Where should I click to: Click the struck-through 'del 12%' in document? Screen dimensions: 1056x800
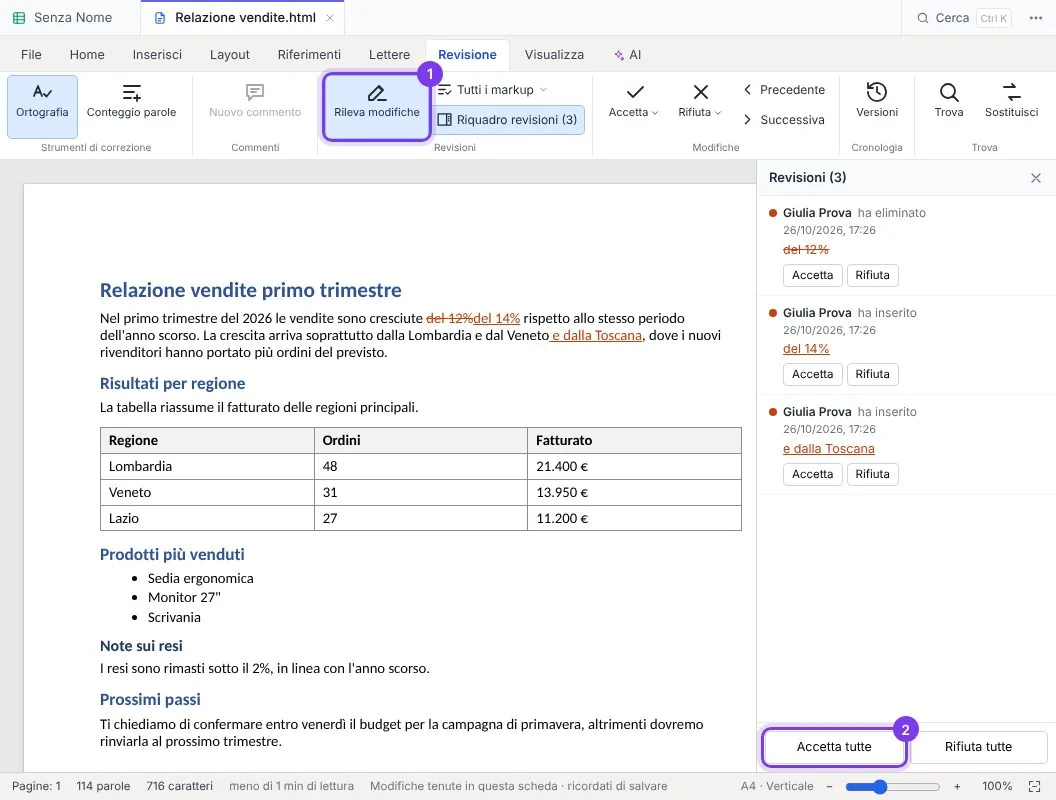(x=450, y=319)
